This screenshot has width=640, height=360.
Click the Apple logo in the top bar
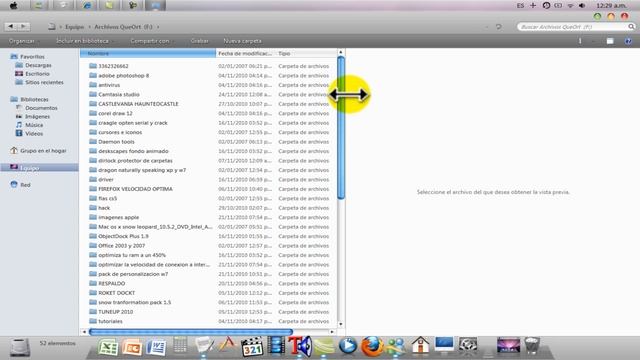[13, 5]
